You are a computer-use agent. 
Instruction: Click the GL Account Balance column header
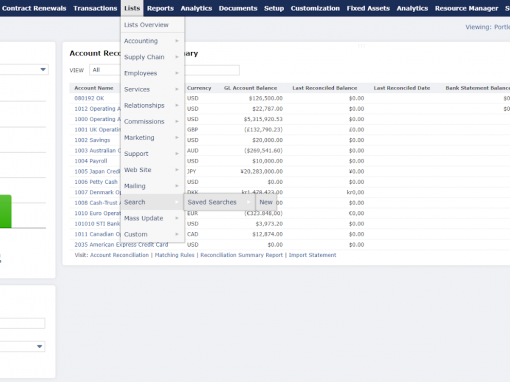click(250, 88)
